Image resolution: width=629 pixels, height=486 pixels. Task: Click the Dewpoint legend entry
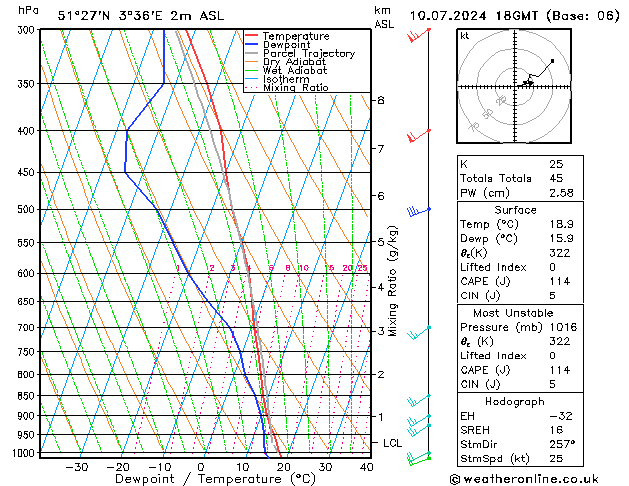point(286,45)
